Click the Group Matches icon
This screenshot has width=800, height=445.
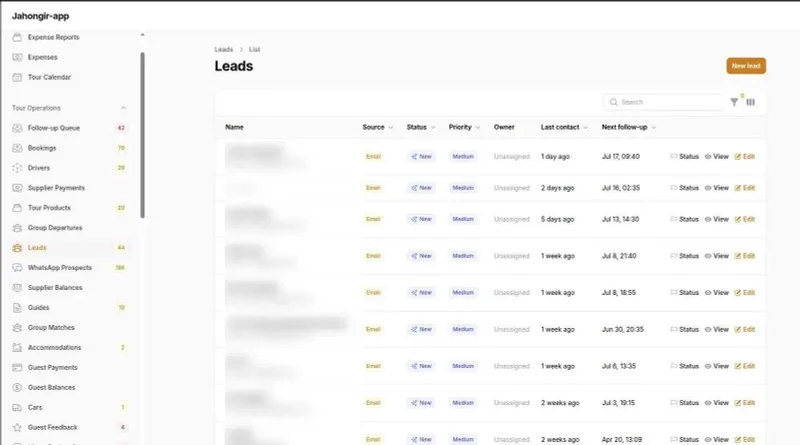point(17,327)
